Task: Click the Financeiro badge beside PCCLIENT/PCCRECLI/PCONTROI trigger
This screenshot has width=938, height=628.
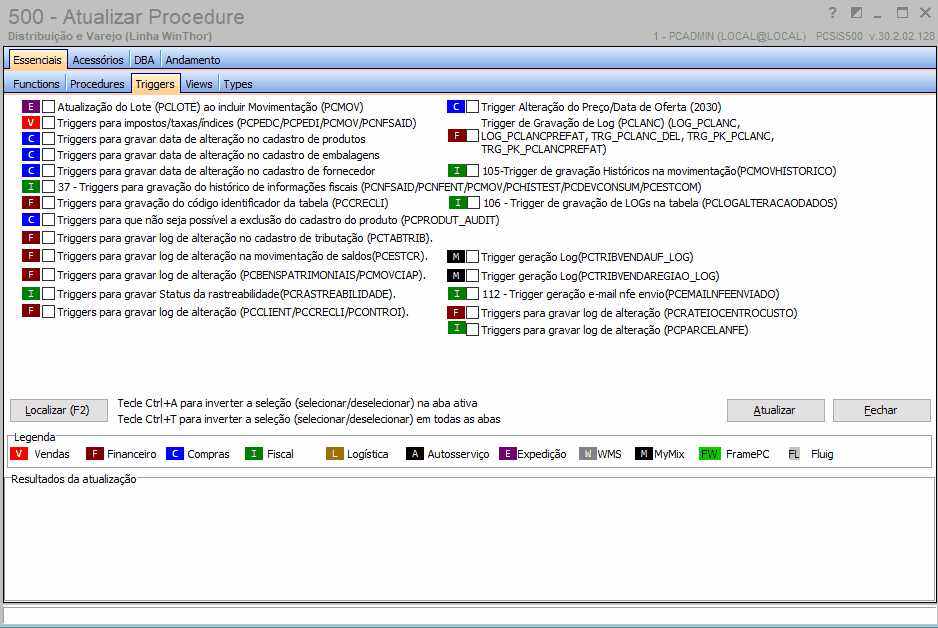Action: click(31, 311)
